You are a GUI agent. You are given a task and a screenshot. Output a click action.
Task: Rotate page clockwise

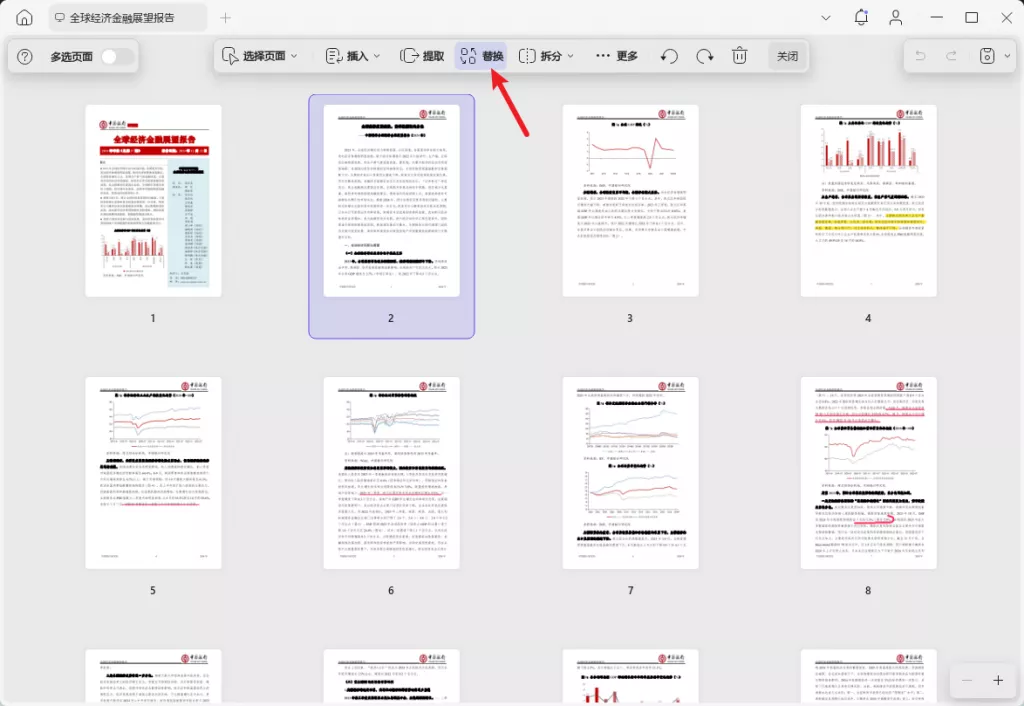pos(704,56)
